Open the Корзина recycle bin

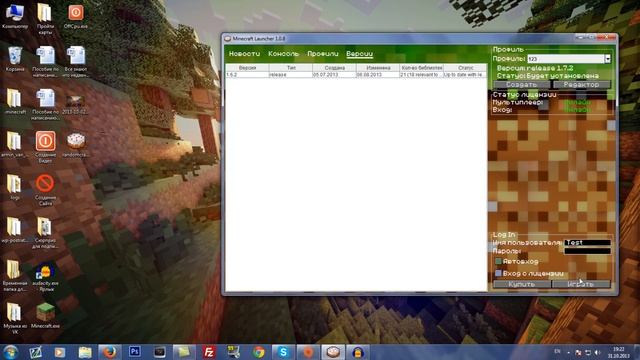[x=15, y=59]
